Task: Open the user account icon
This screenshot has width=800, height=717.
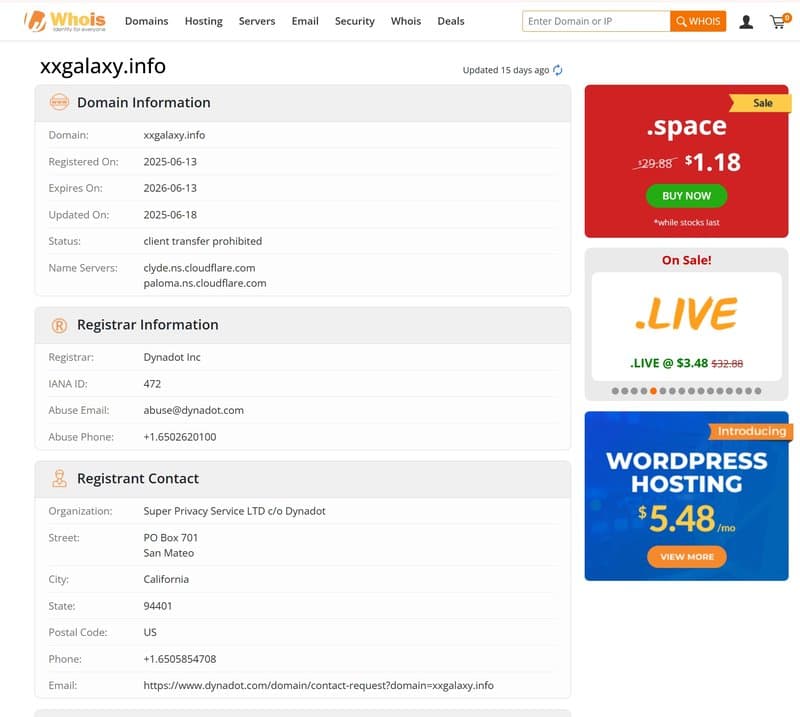Action: click(x=746, y=20)
